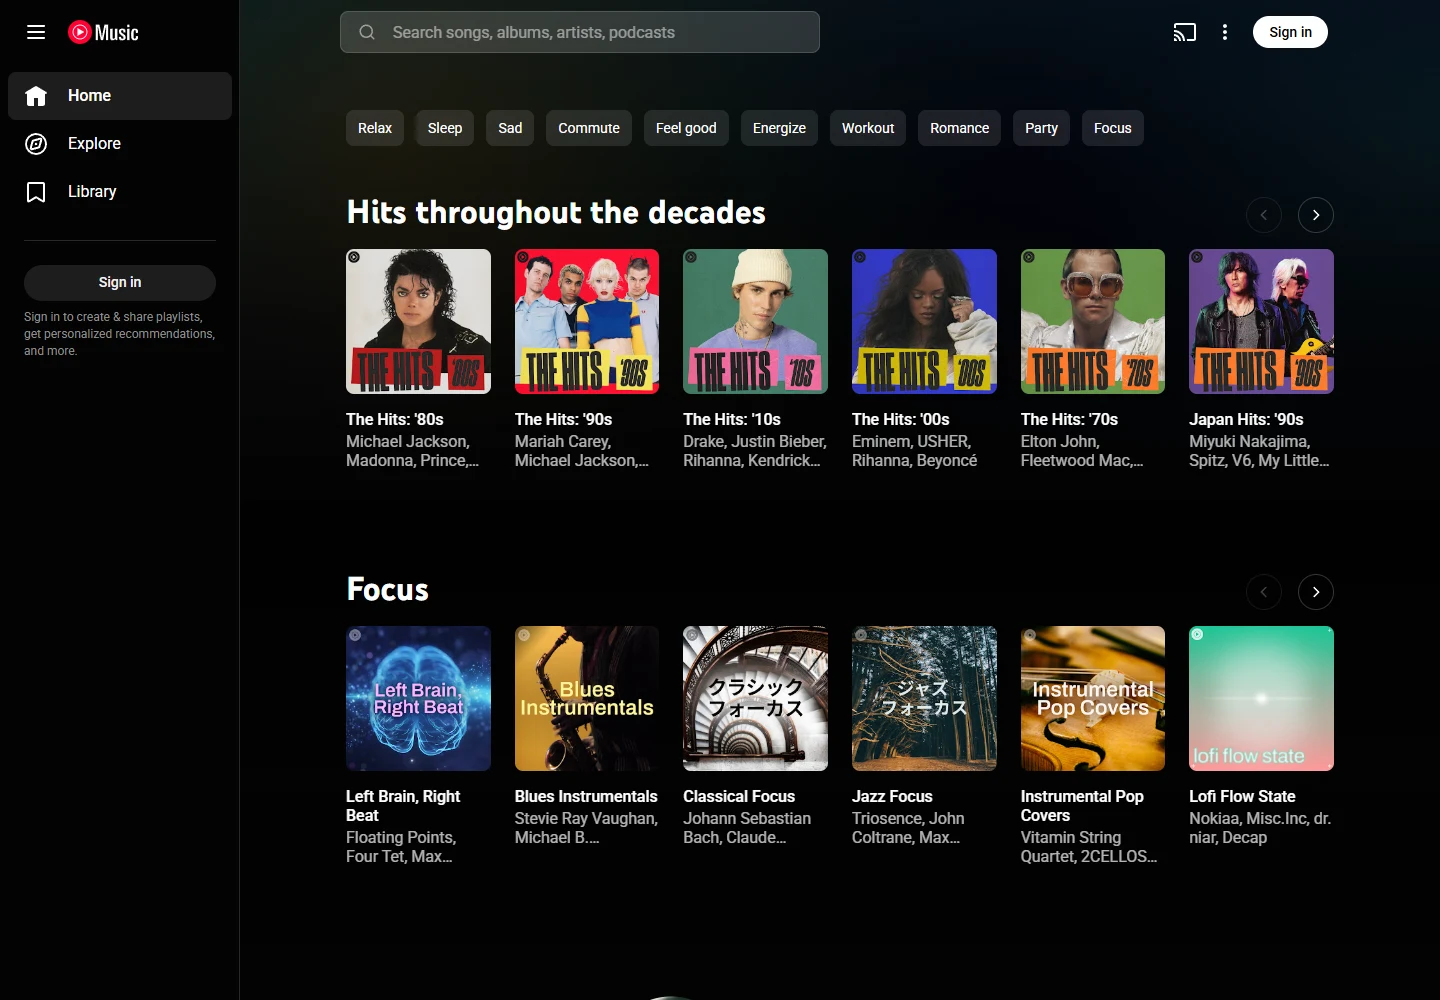Open the three-dot settings menu
1440x1000 pixels.
click(1225, 32)
